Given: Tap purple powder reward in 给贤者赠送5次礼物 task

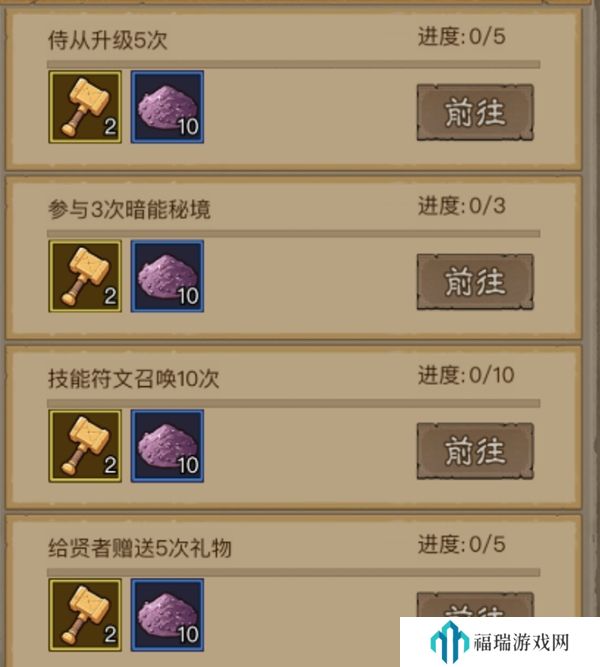Looking at the screenshot, I should pos(167,615).
